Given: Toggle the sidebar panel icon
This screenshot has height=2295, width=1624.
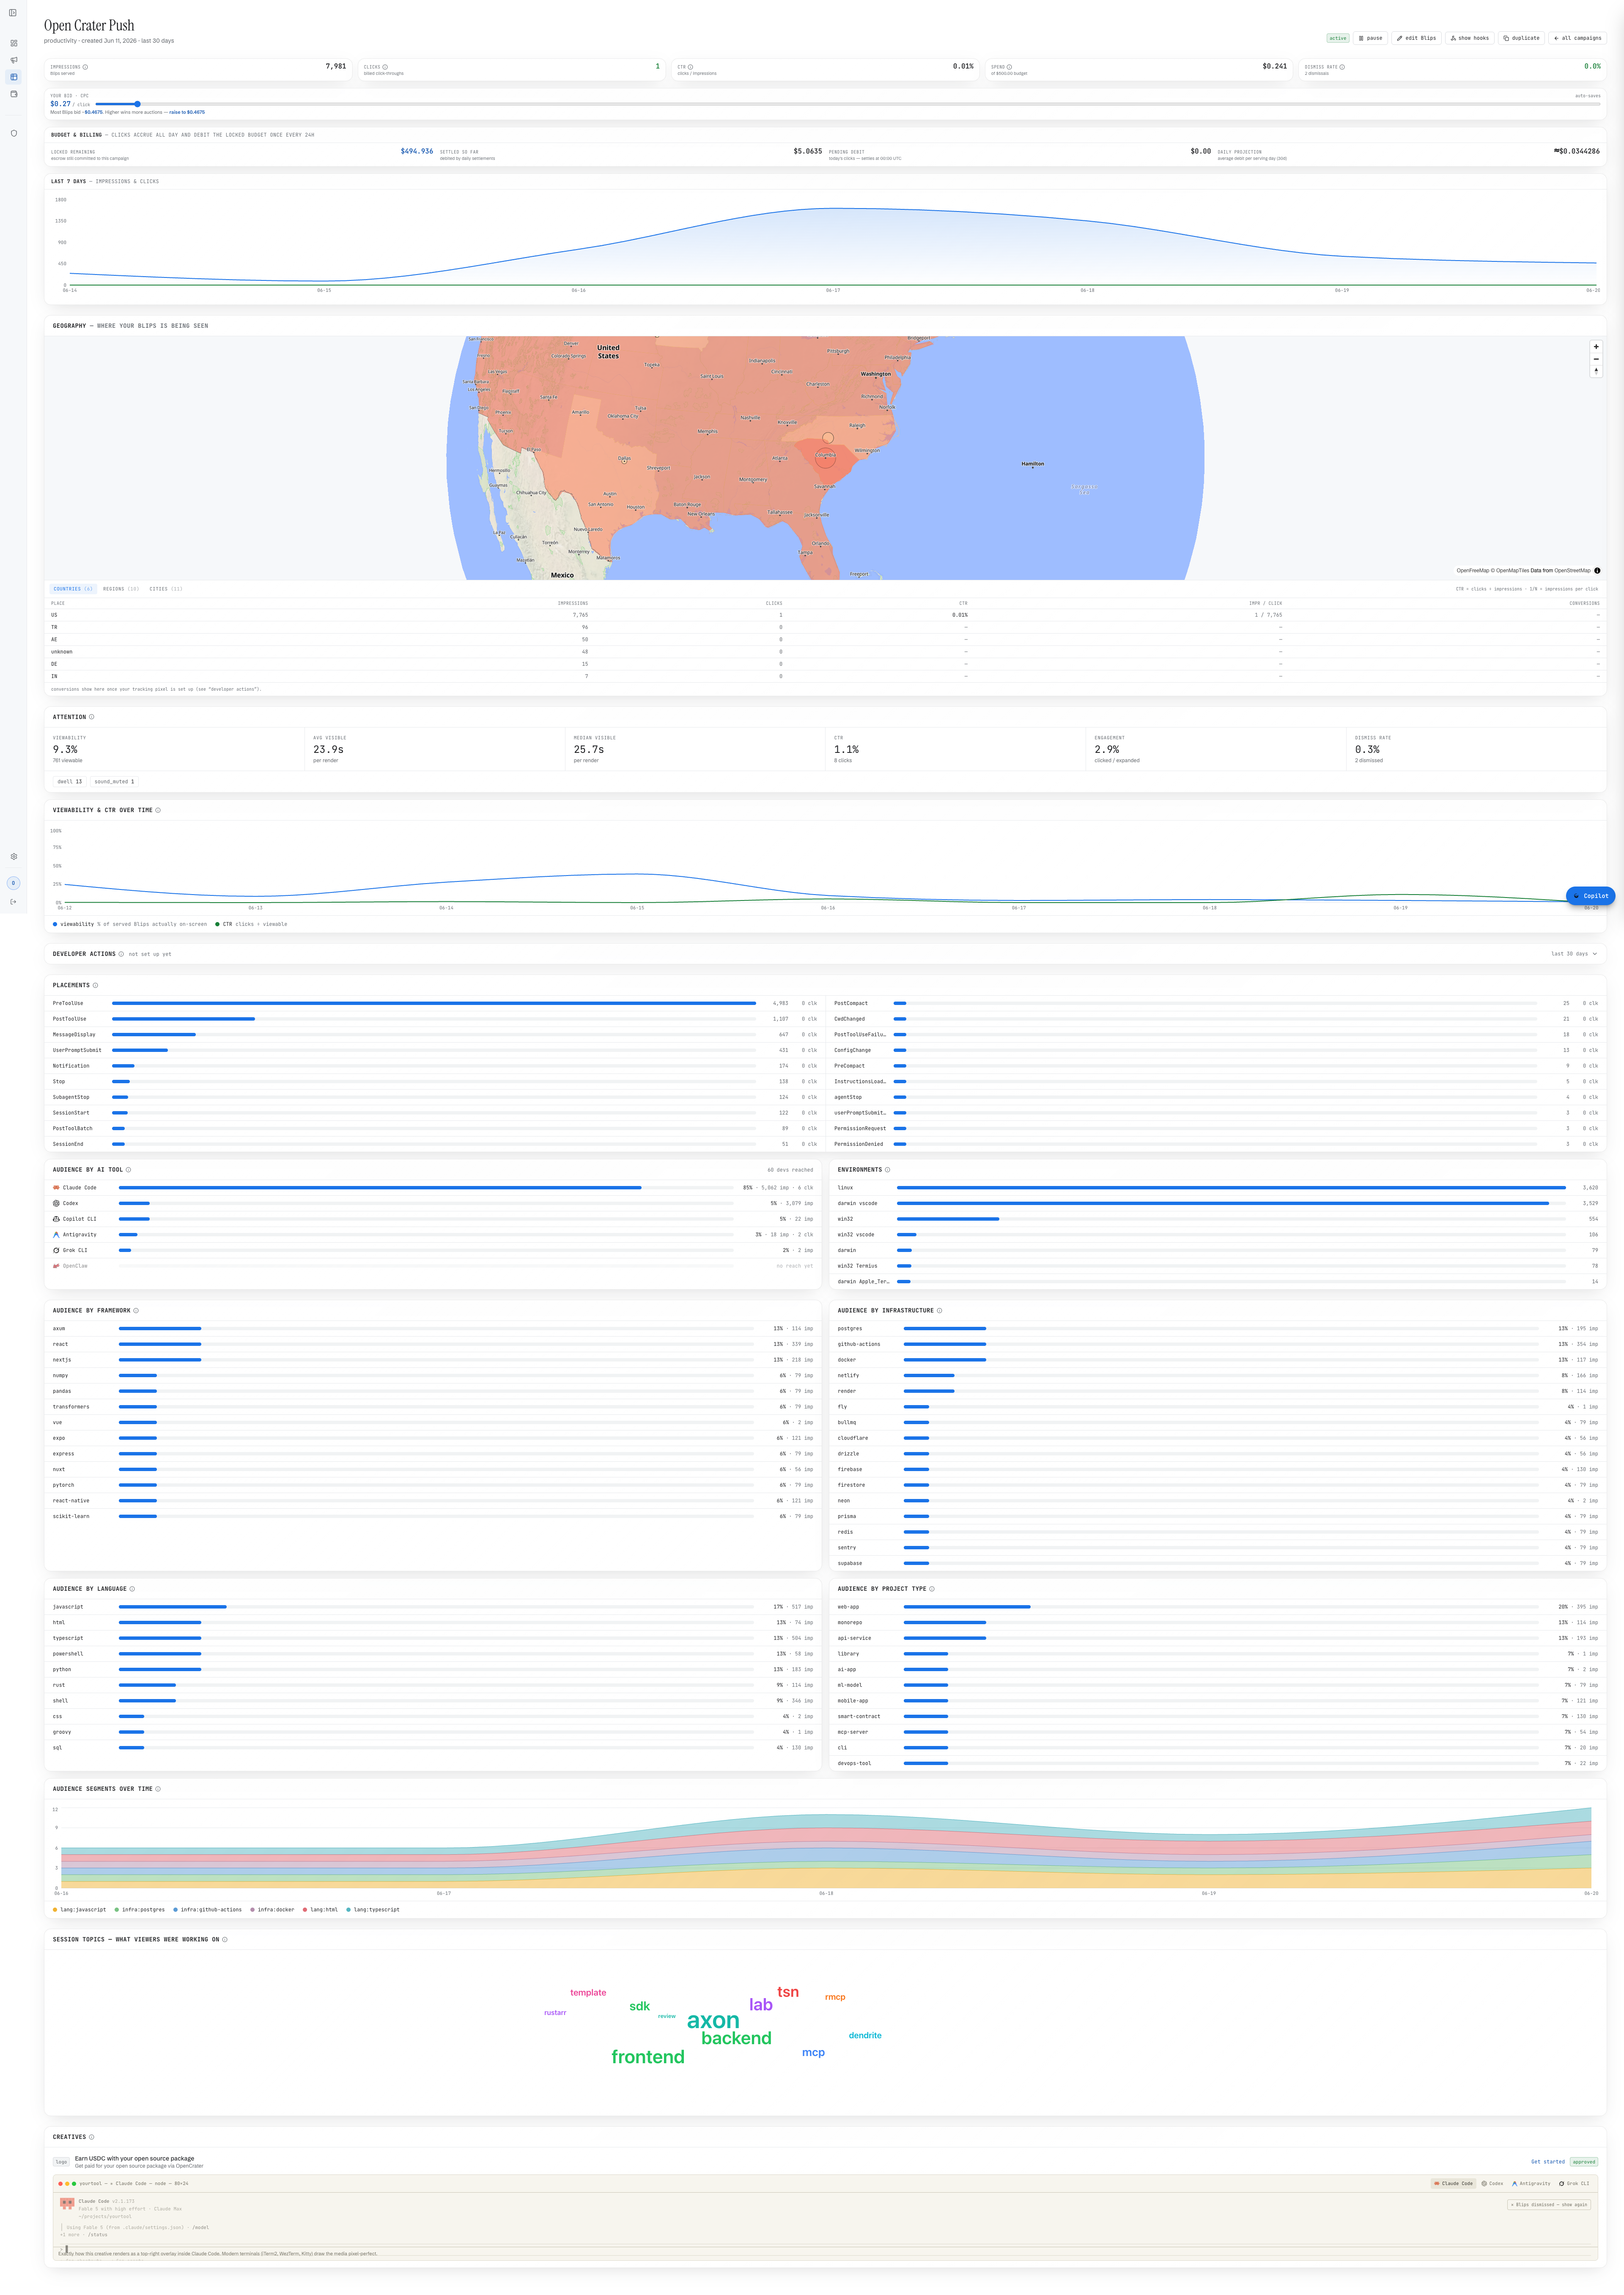Looking at the screenshot, I should click(13, 13).
